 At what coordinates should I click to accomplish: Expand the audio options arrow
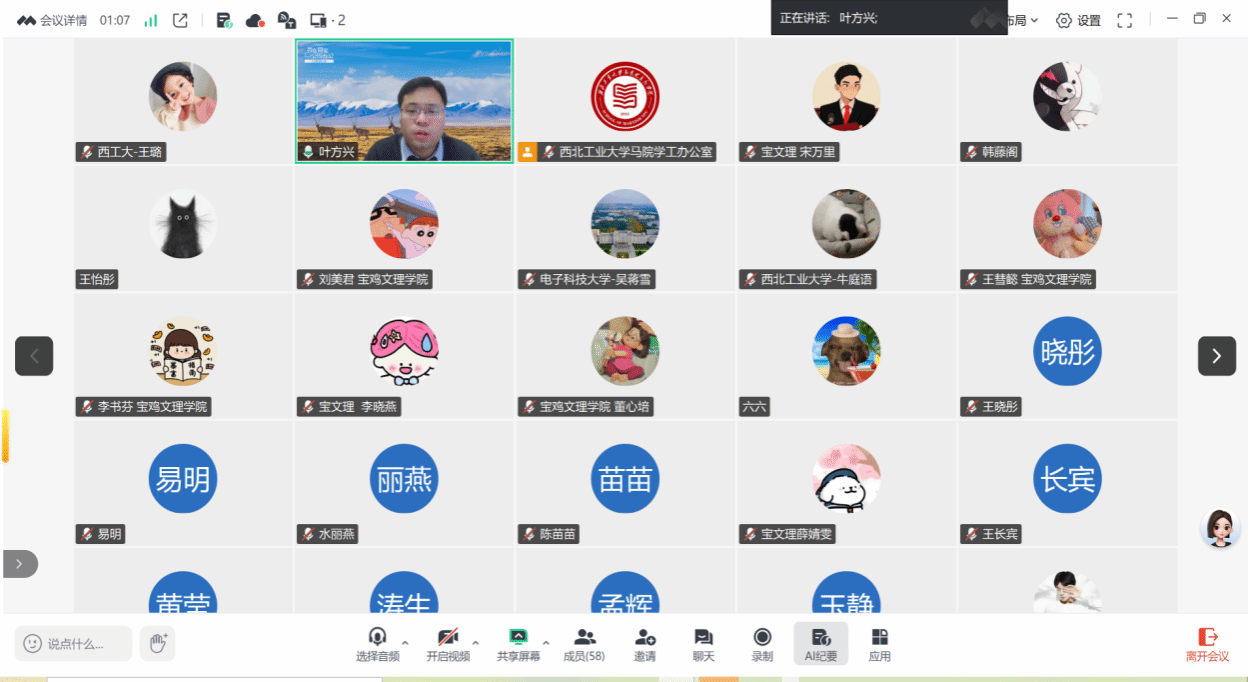coord(405,642)
